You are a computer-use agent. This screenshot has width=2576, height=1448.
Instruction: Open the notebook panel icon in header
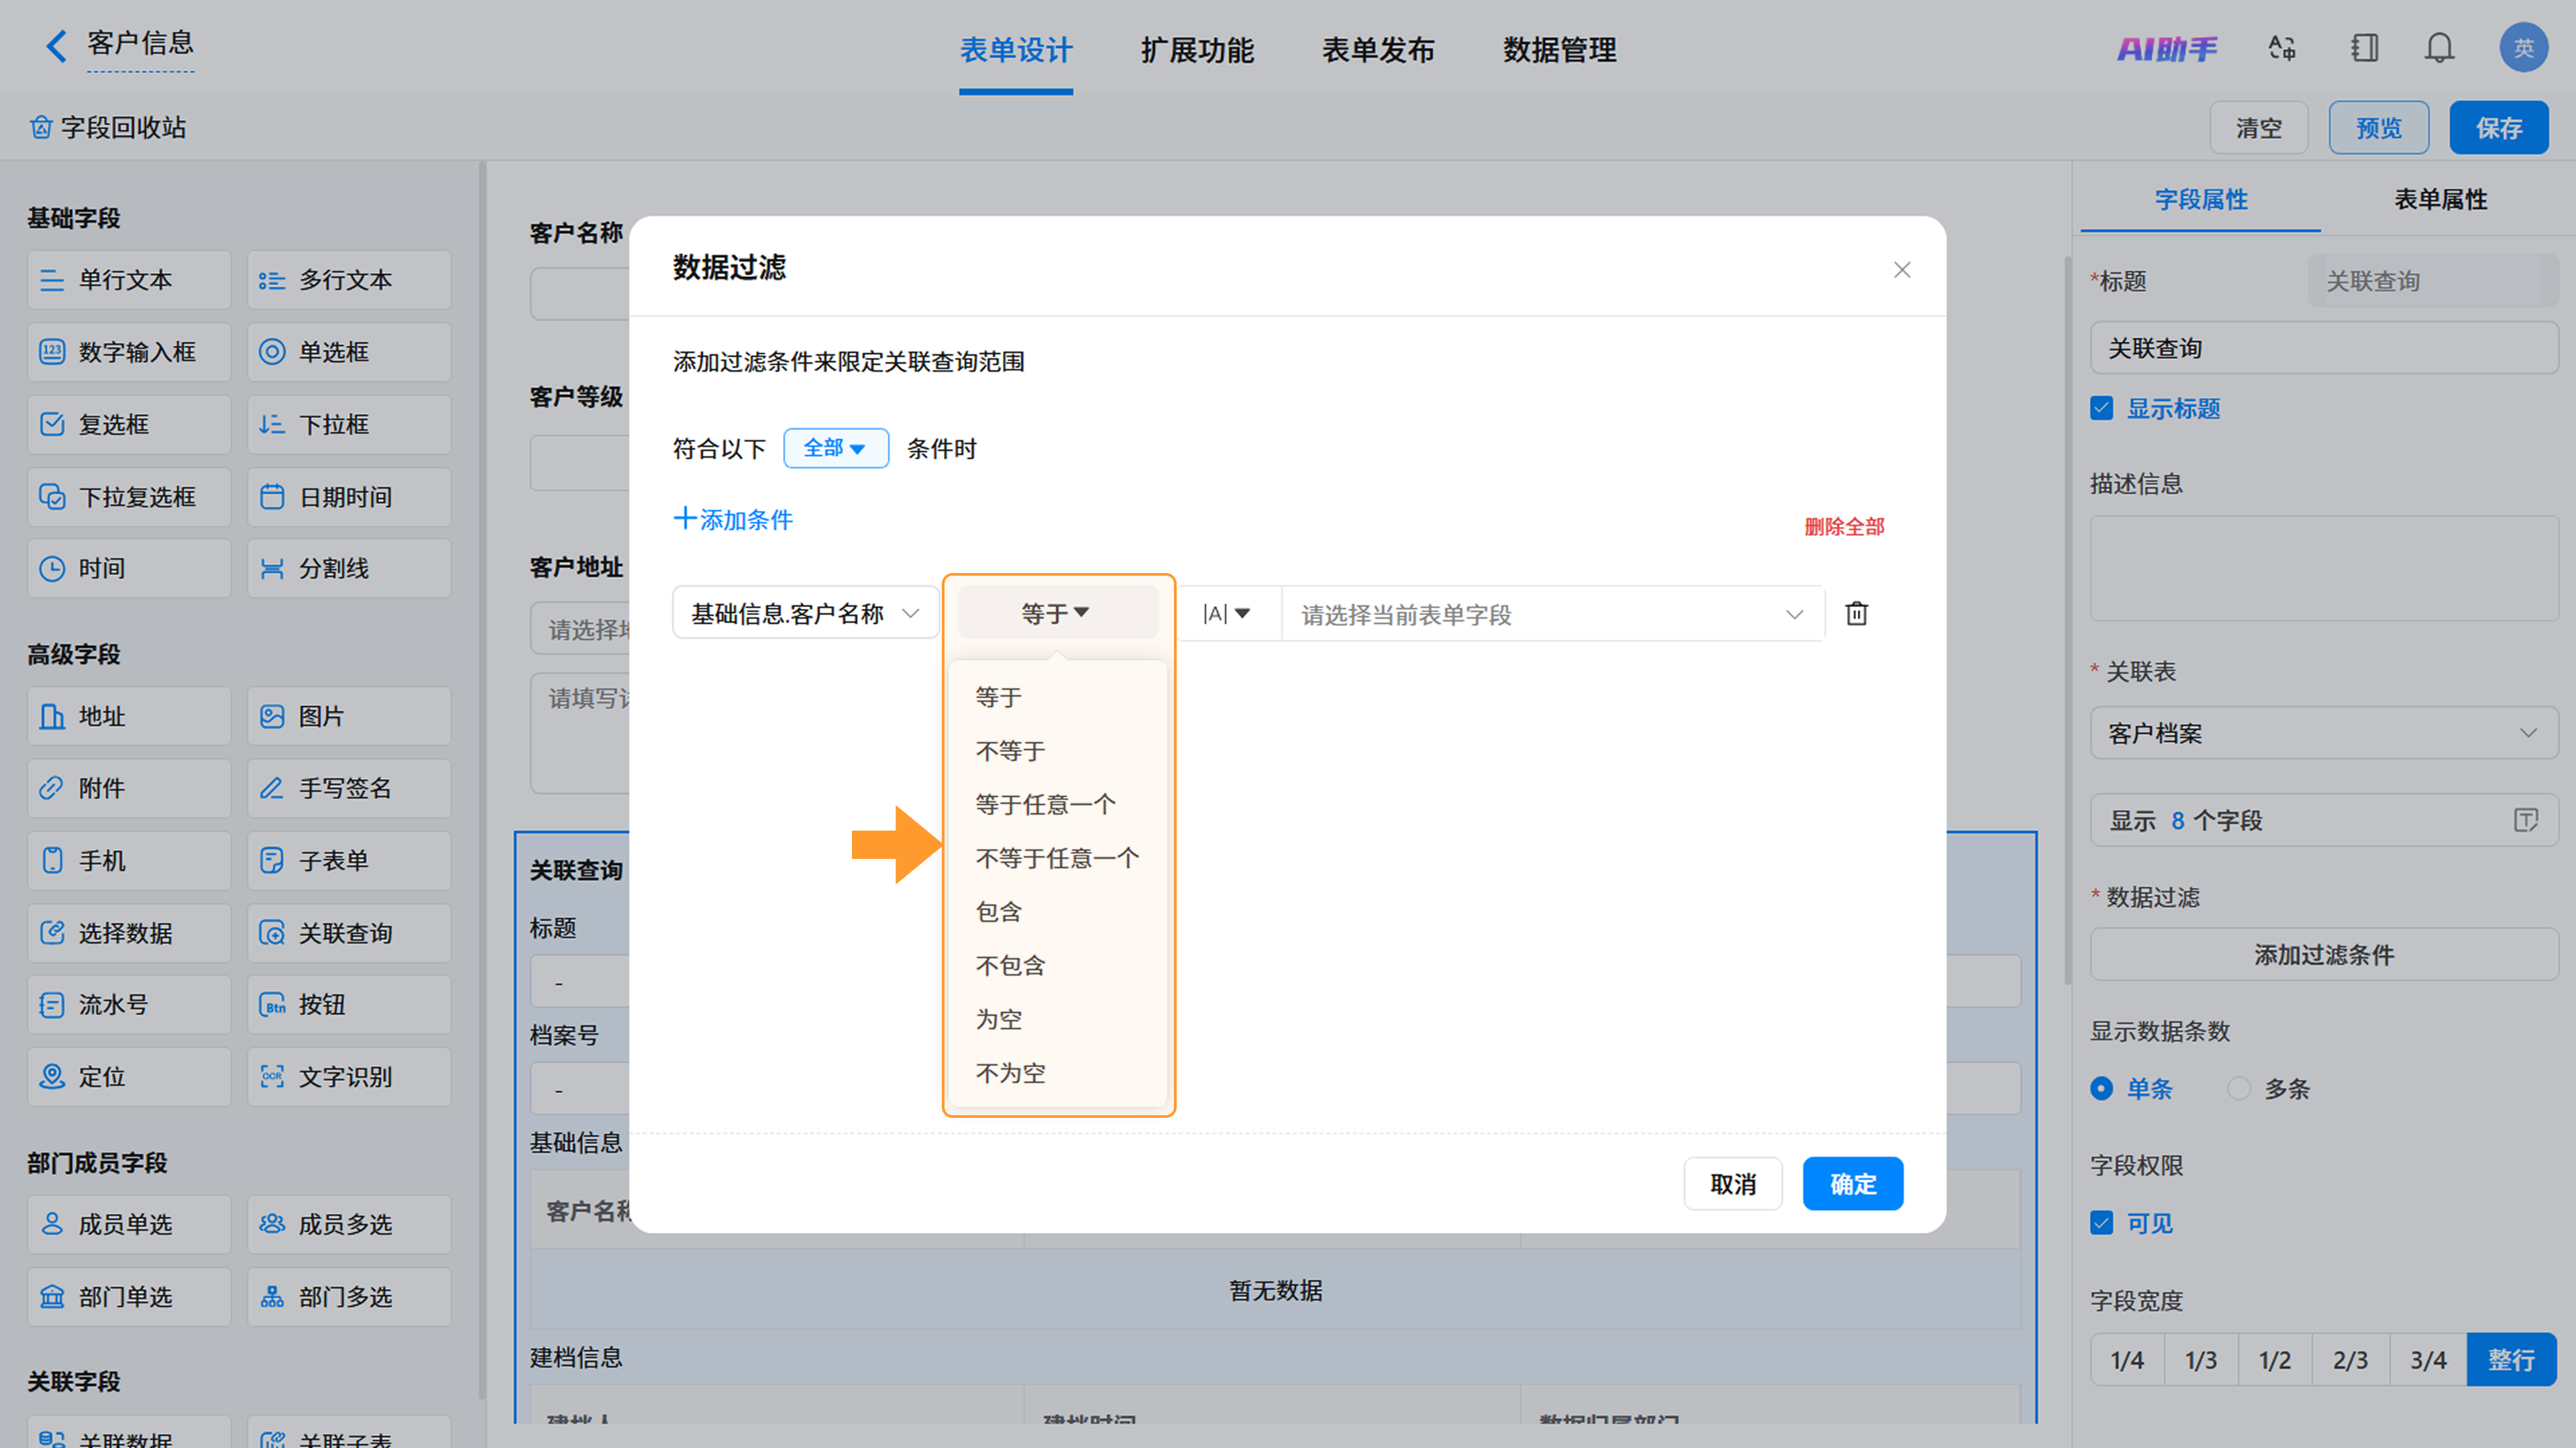click(2364, 48)
